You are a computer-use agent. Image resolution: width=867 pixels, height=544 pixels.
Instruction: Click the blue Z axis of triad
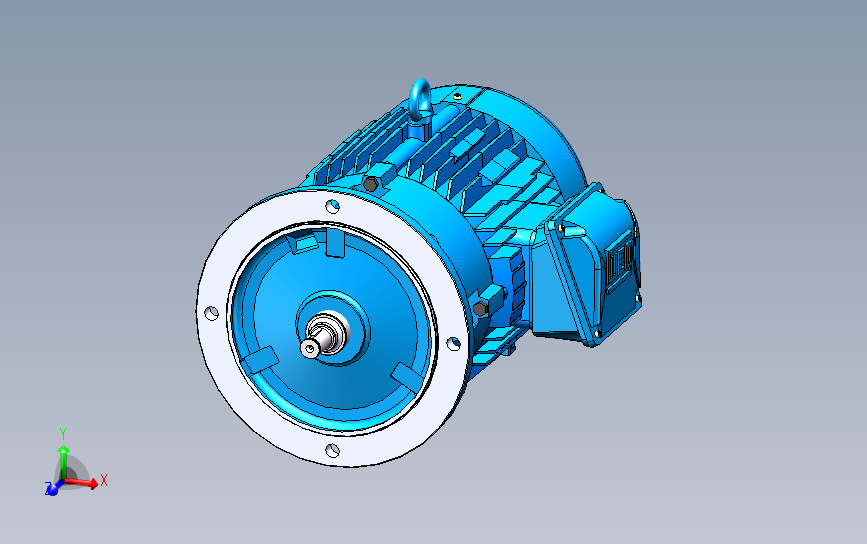coord(52,488)
